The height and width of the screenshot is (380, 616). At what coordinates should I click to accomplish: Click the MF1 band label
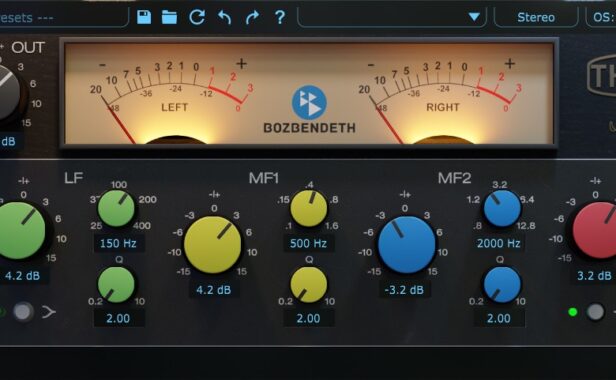[264, 178]
